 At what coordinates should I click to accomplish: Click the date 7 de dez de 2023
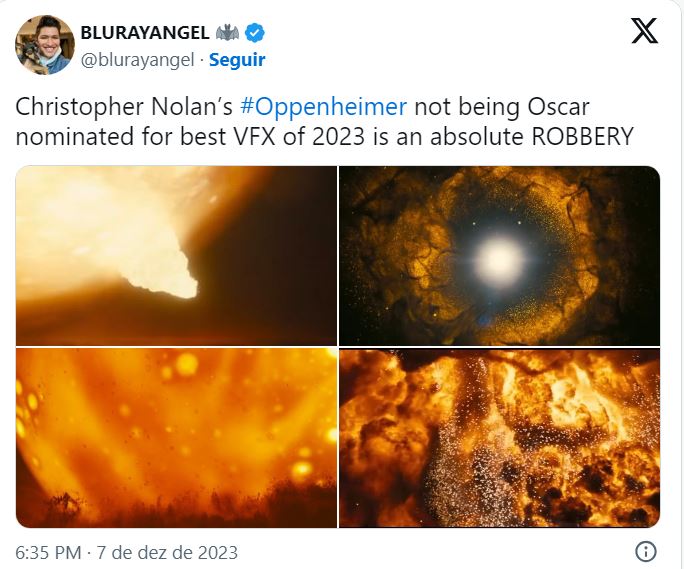click(167, 552)
